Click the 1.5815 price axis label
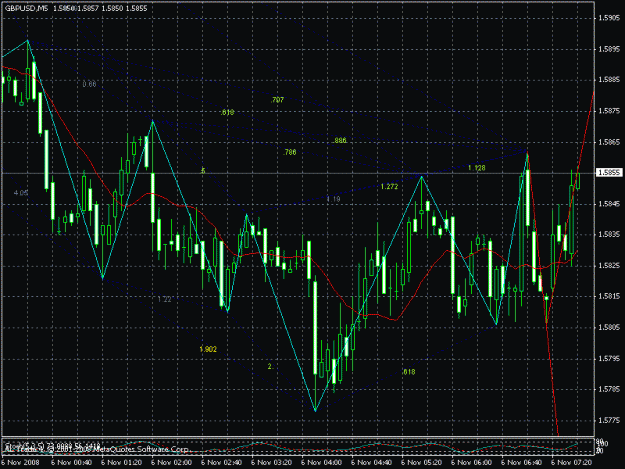This screenshot has height=469, width=625. [609, 296]
